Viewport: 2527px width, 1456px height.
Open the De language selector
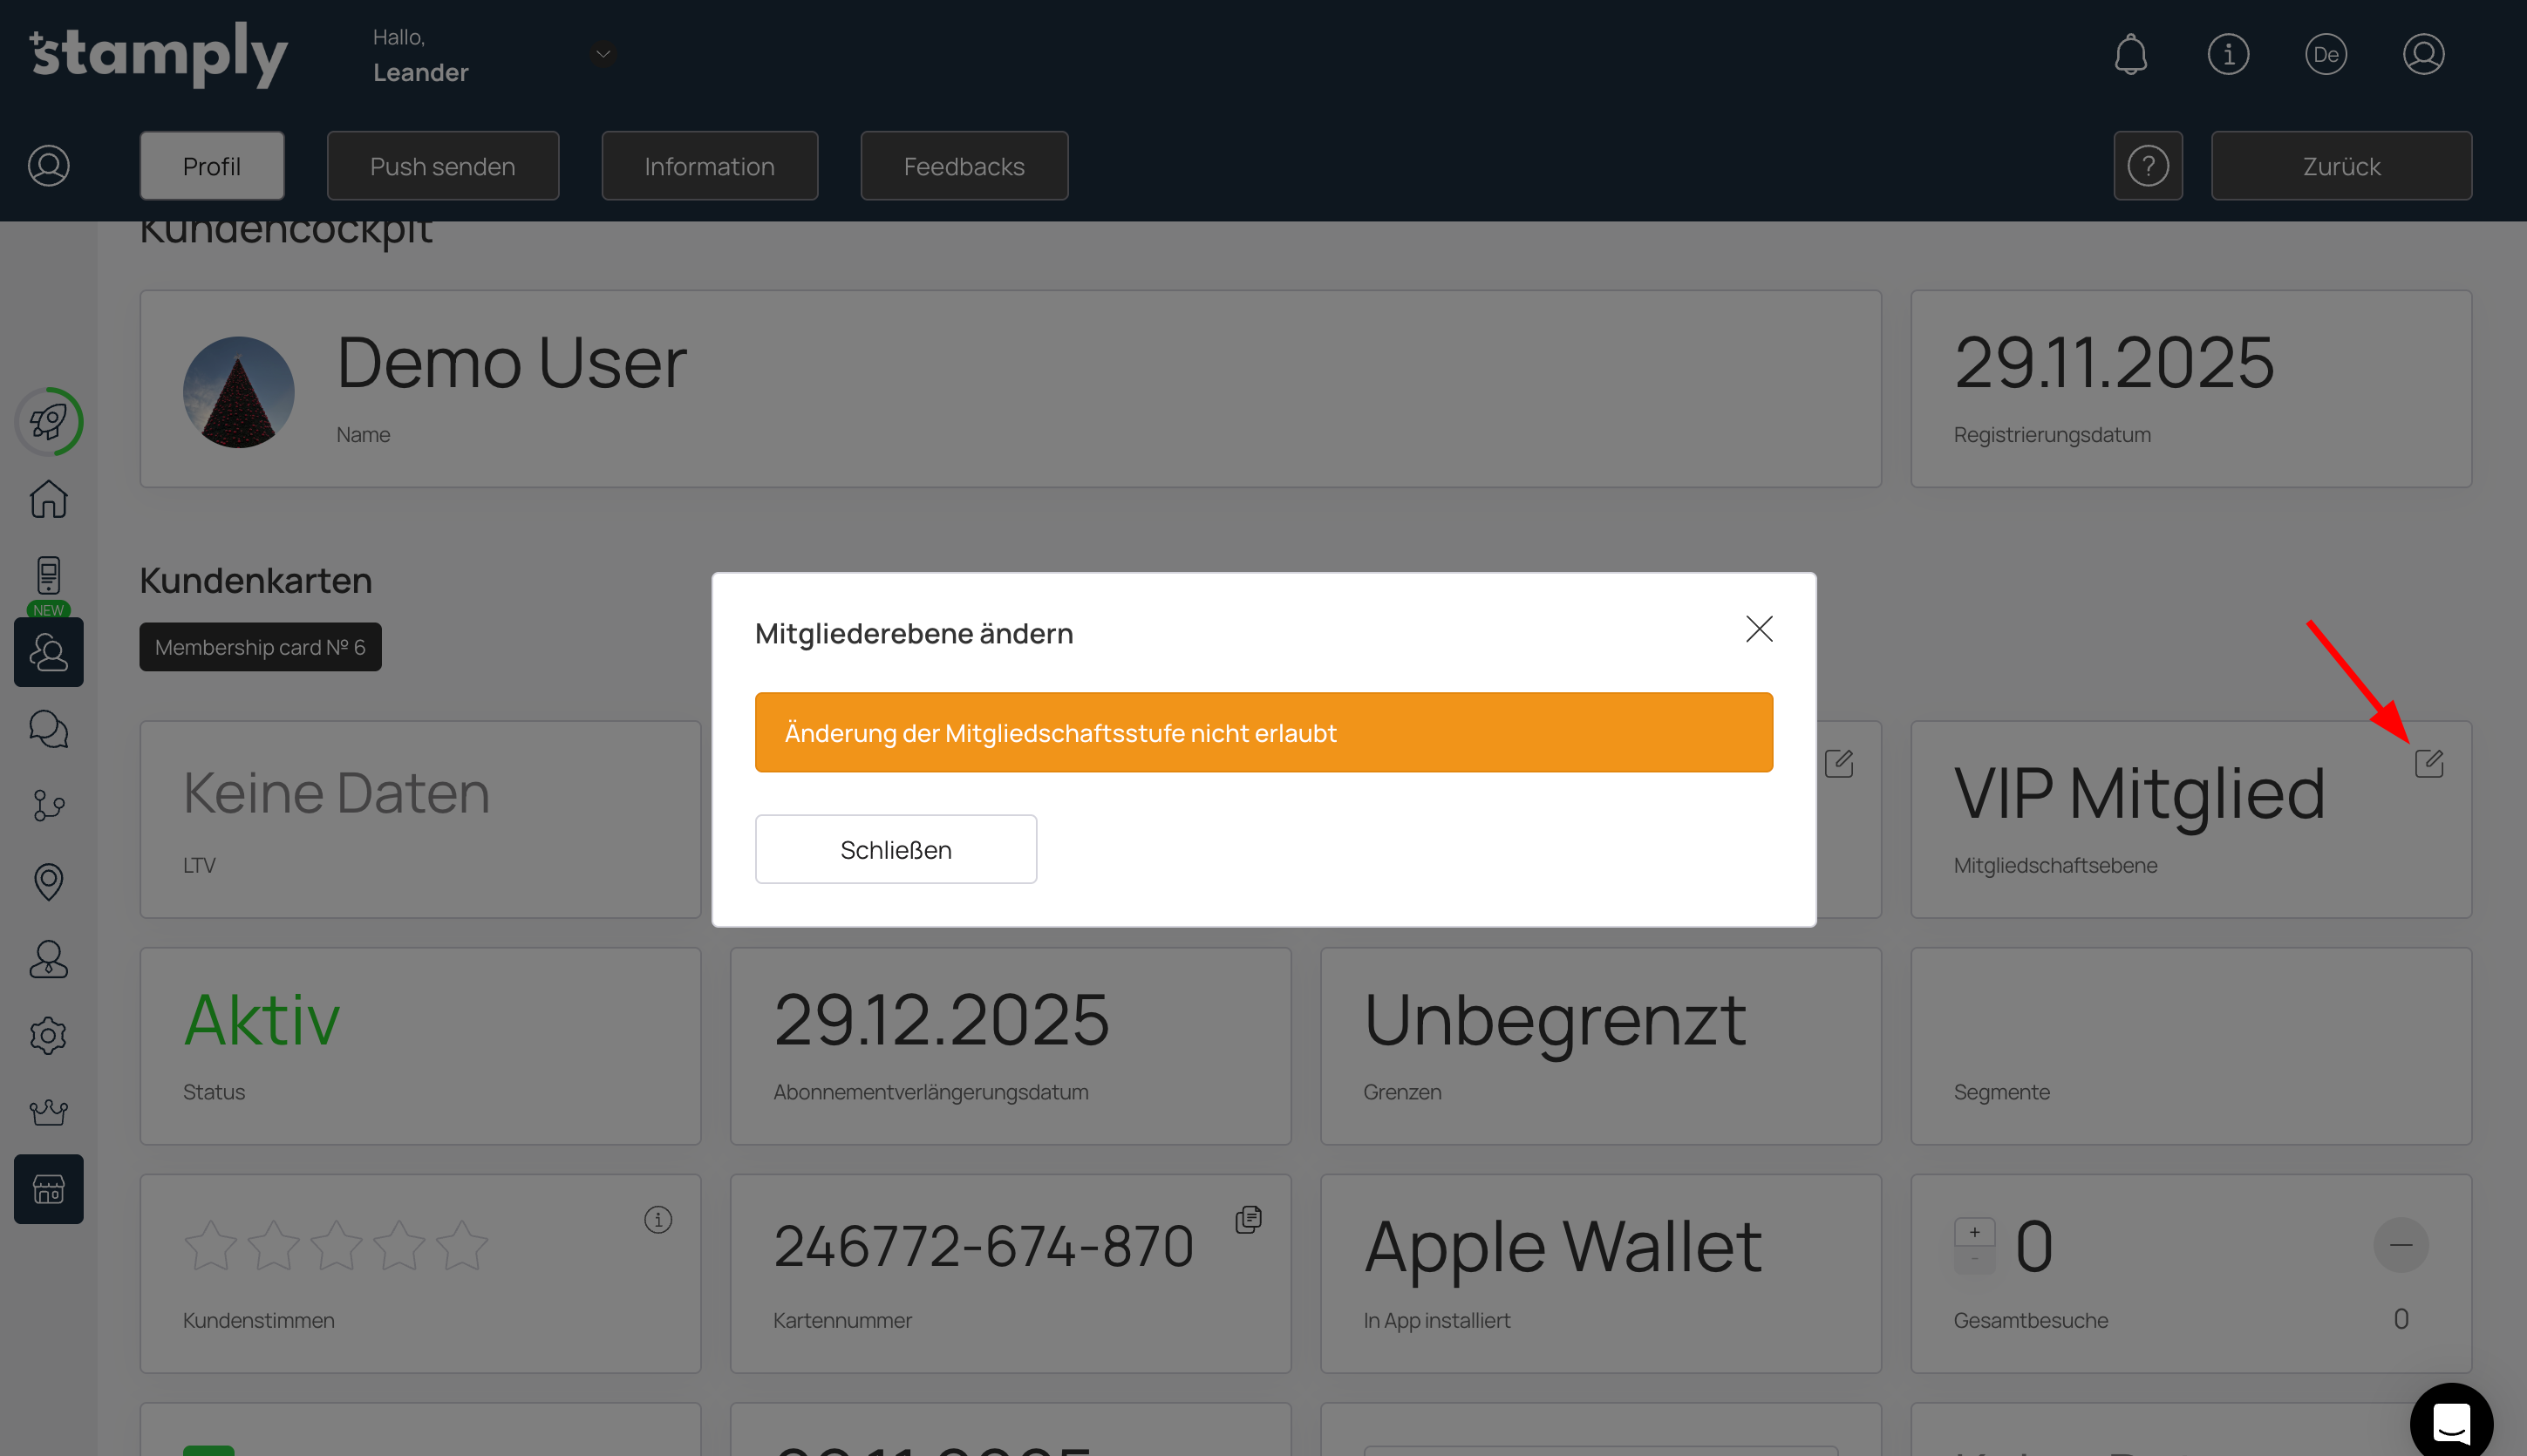[x=2325, y=54]
